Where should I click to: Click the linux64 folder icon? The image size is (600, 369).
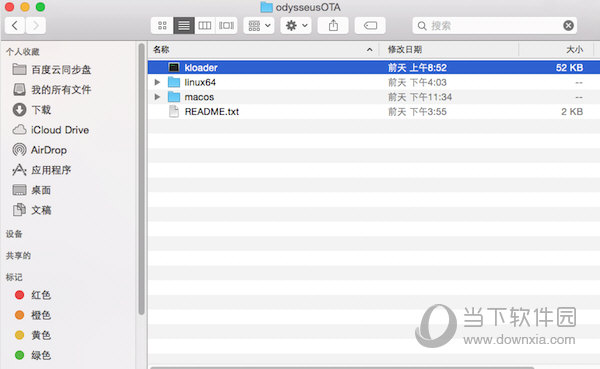[x=174, y=82]
